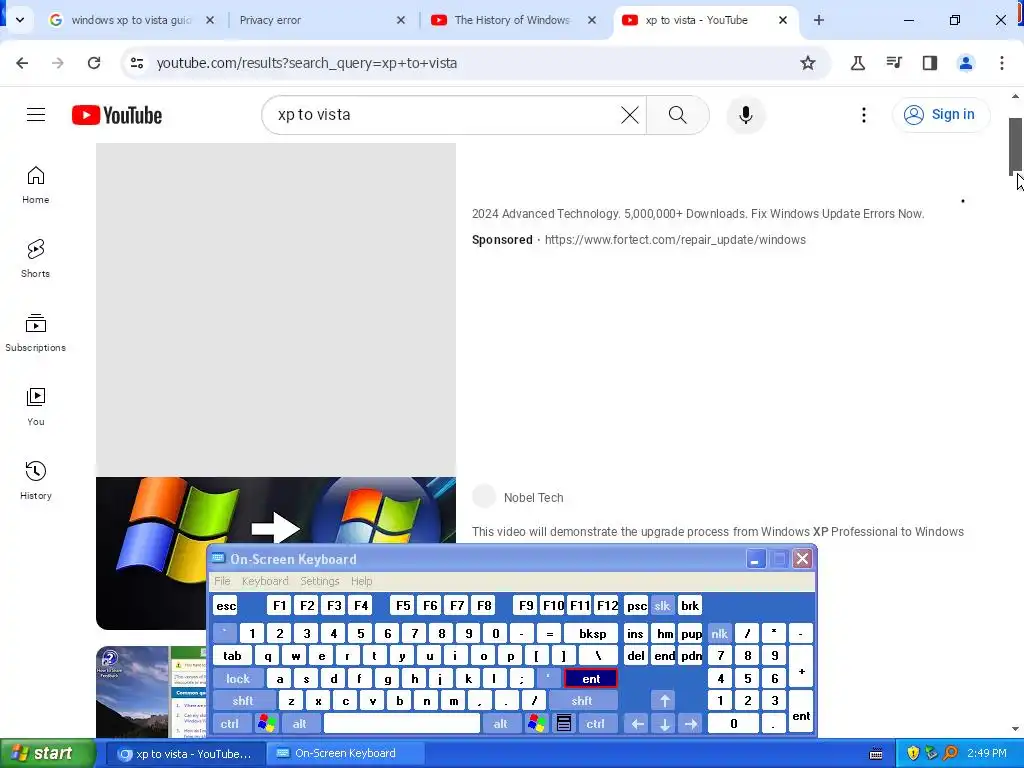View site information icon in address bar
The height and width of the screenshot is (768, 1024).
[x=136, y=63]
